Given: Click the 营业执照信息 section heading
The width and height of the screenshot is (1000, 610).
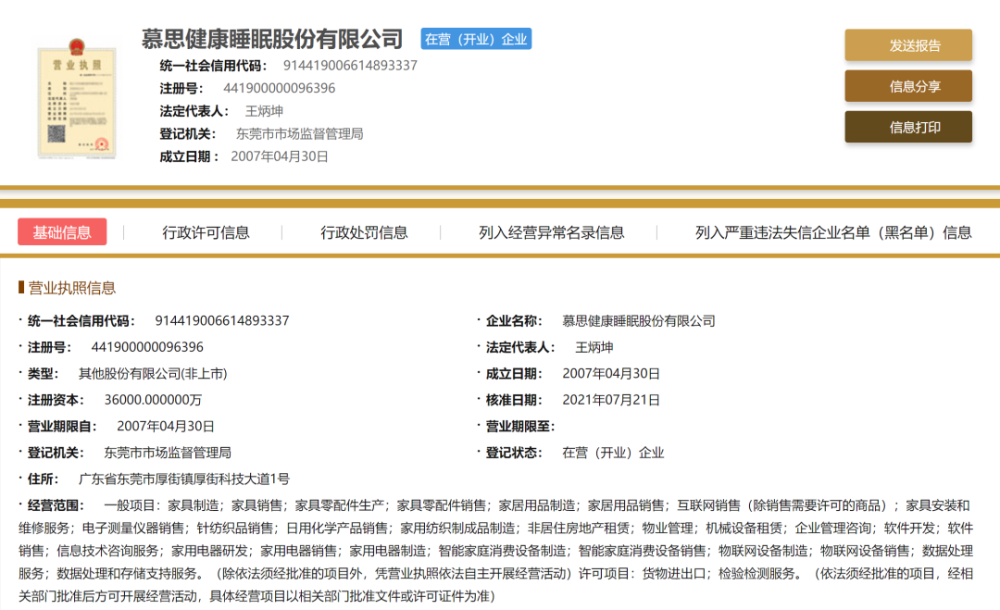Looking at the screenshot, I should 71,288.
